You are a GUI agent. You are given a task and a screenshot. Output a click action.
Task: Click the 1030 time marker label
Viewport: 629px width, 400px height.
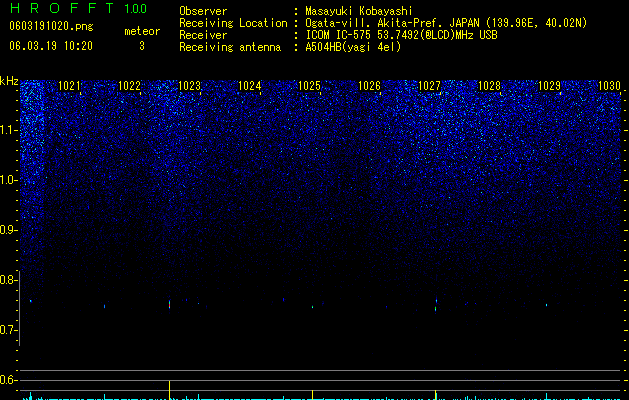(x=609, y=86)
